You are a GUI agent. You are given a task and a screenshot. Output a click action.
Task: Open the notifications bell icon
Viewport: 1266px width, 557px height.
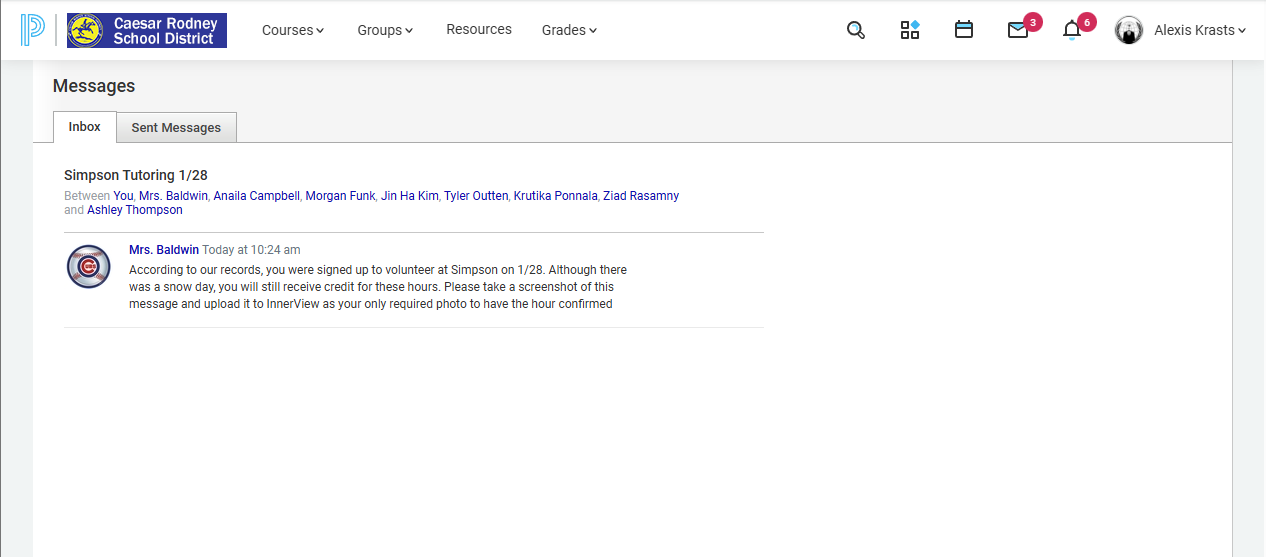pyautogui.click(x=1072, y=30)
